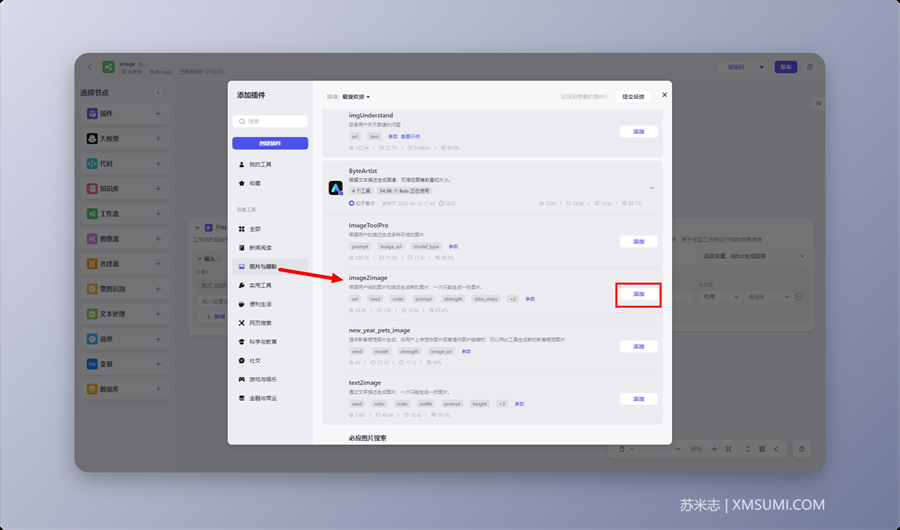Screen dimensions: 900x530
Task: Click the +3 tag on text2image
Action: (502, 404)
